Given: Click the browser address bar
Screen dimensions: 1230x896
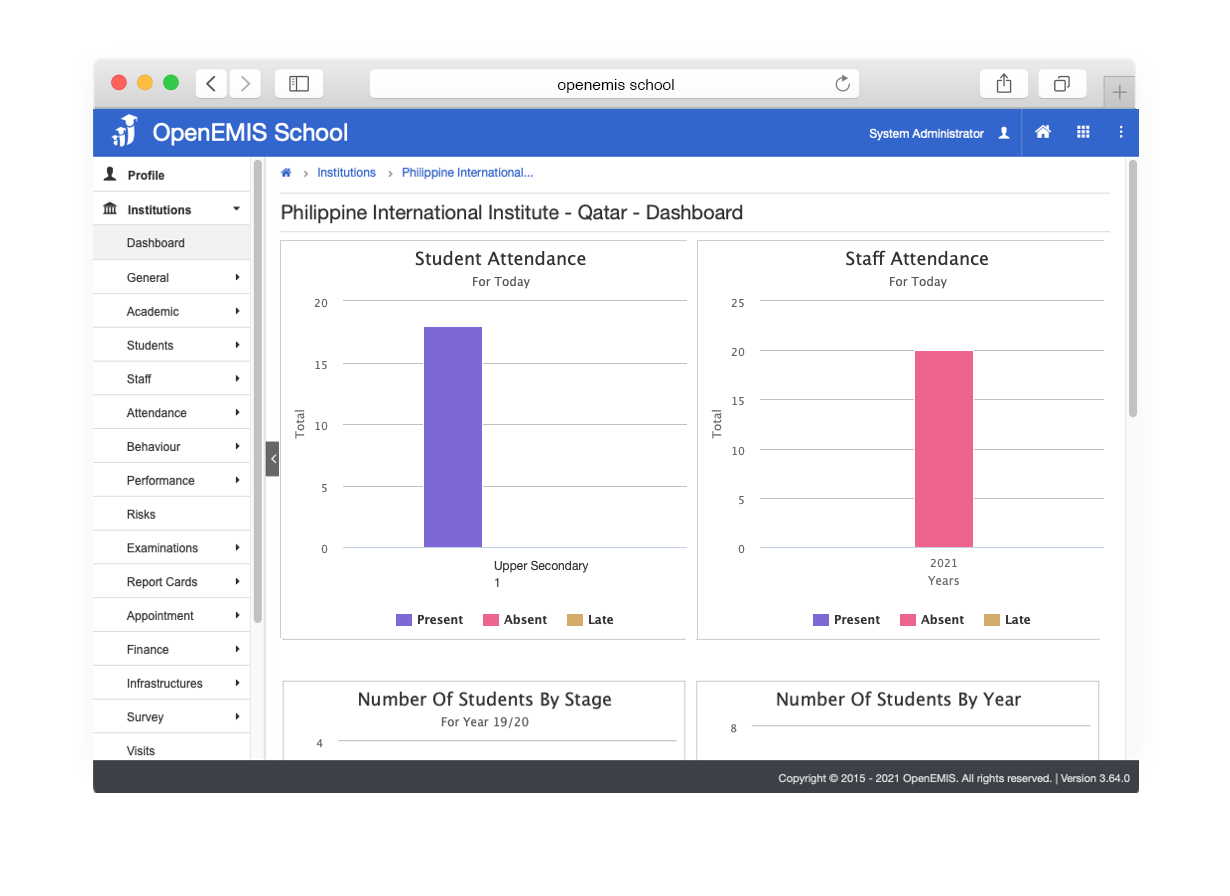Looking at the screenshot, I should (615, 84).
